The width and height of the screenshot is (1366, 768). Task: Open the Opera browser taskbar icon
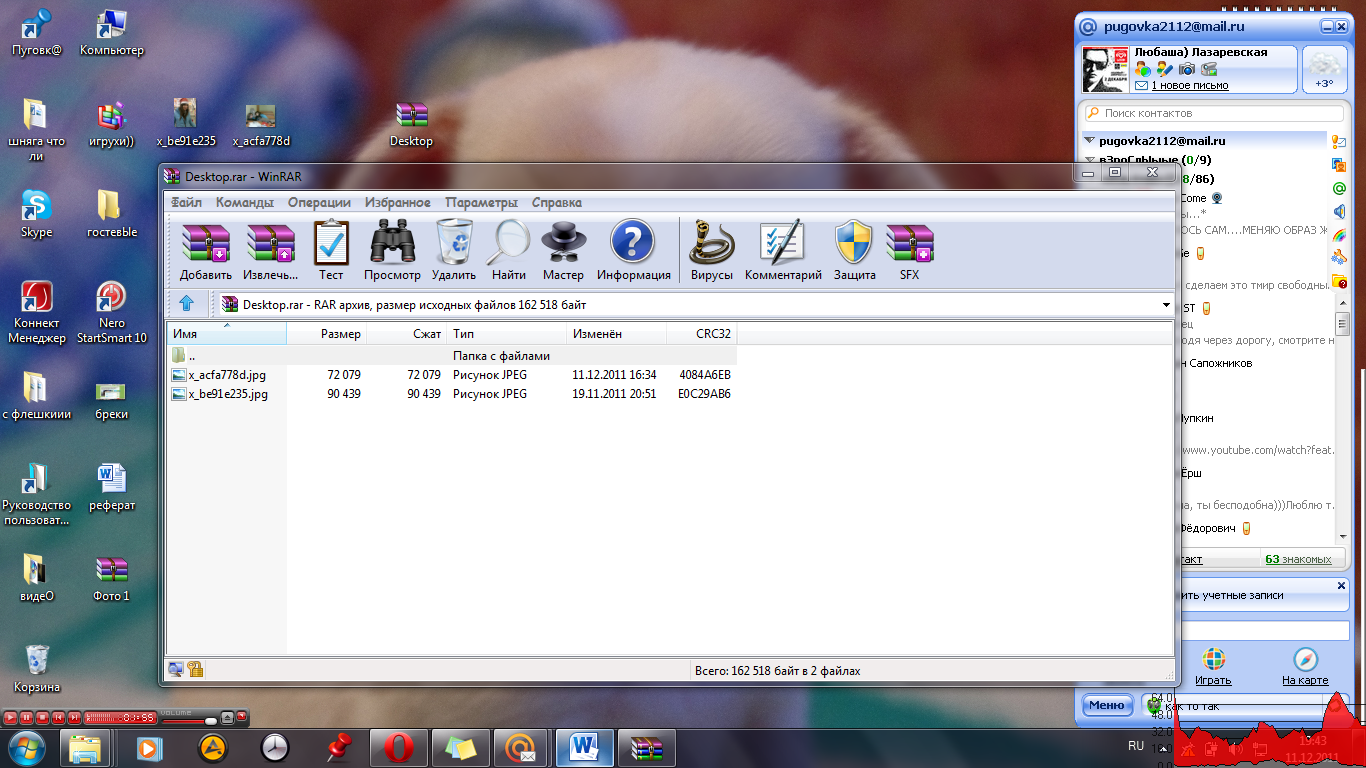pyautogui.click(x=399, y=747)
